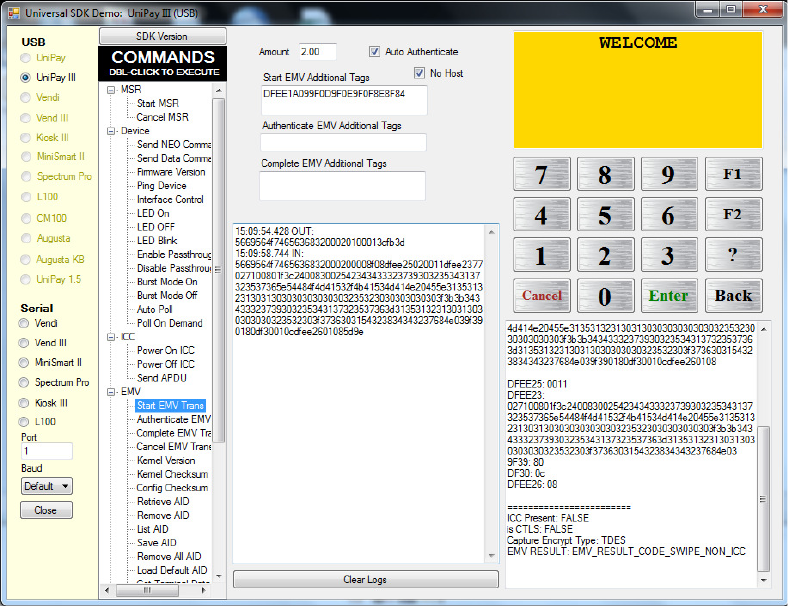Click result log scrollbar thumb

tap(763, 498)
